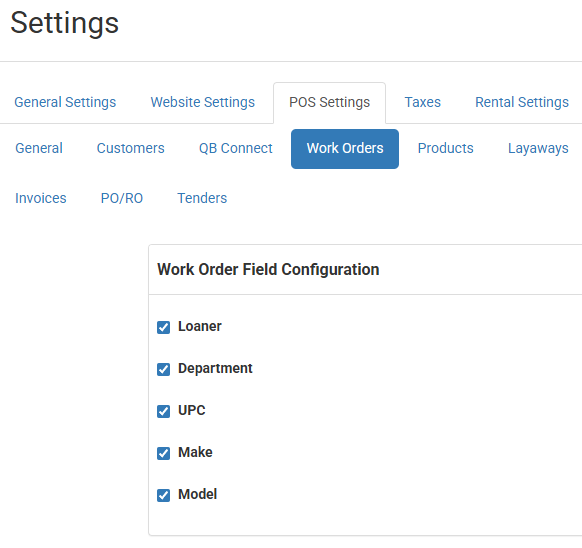
Task: Toggle the Model checkbox
Action: pyautogui.click(x=163, y=495)
